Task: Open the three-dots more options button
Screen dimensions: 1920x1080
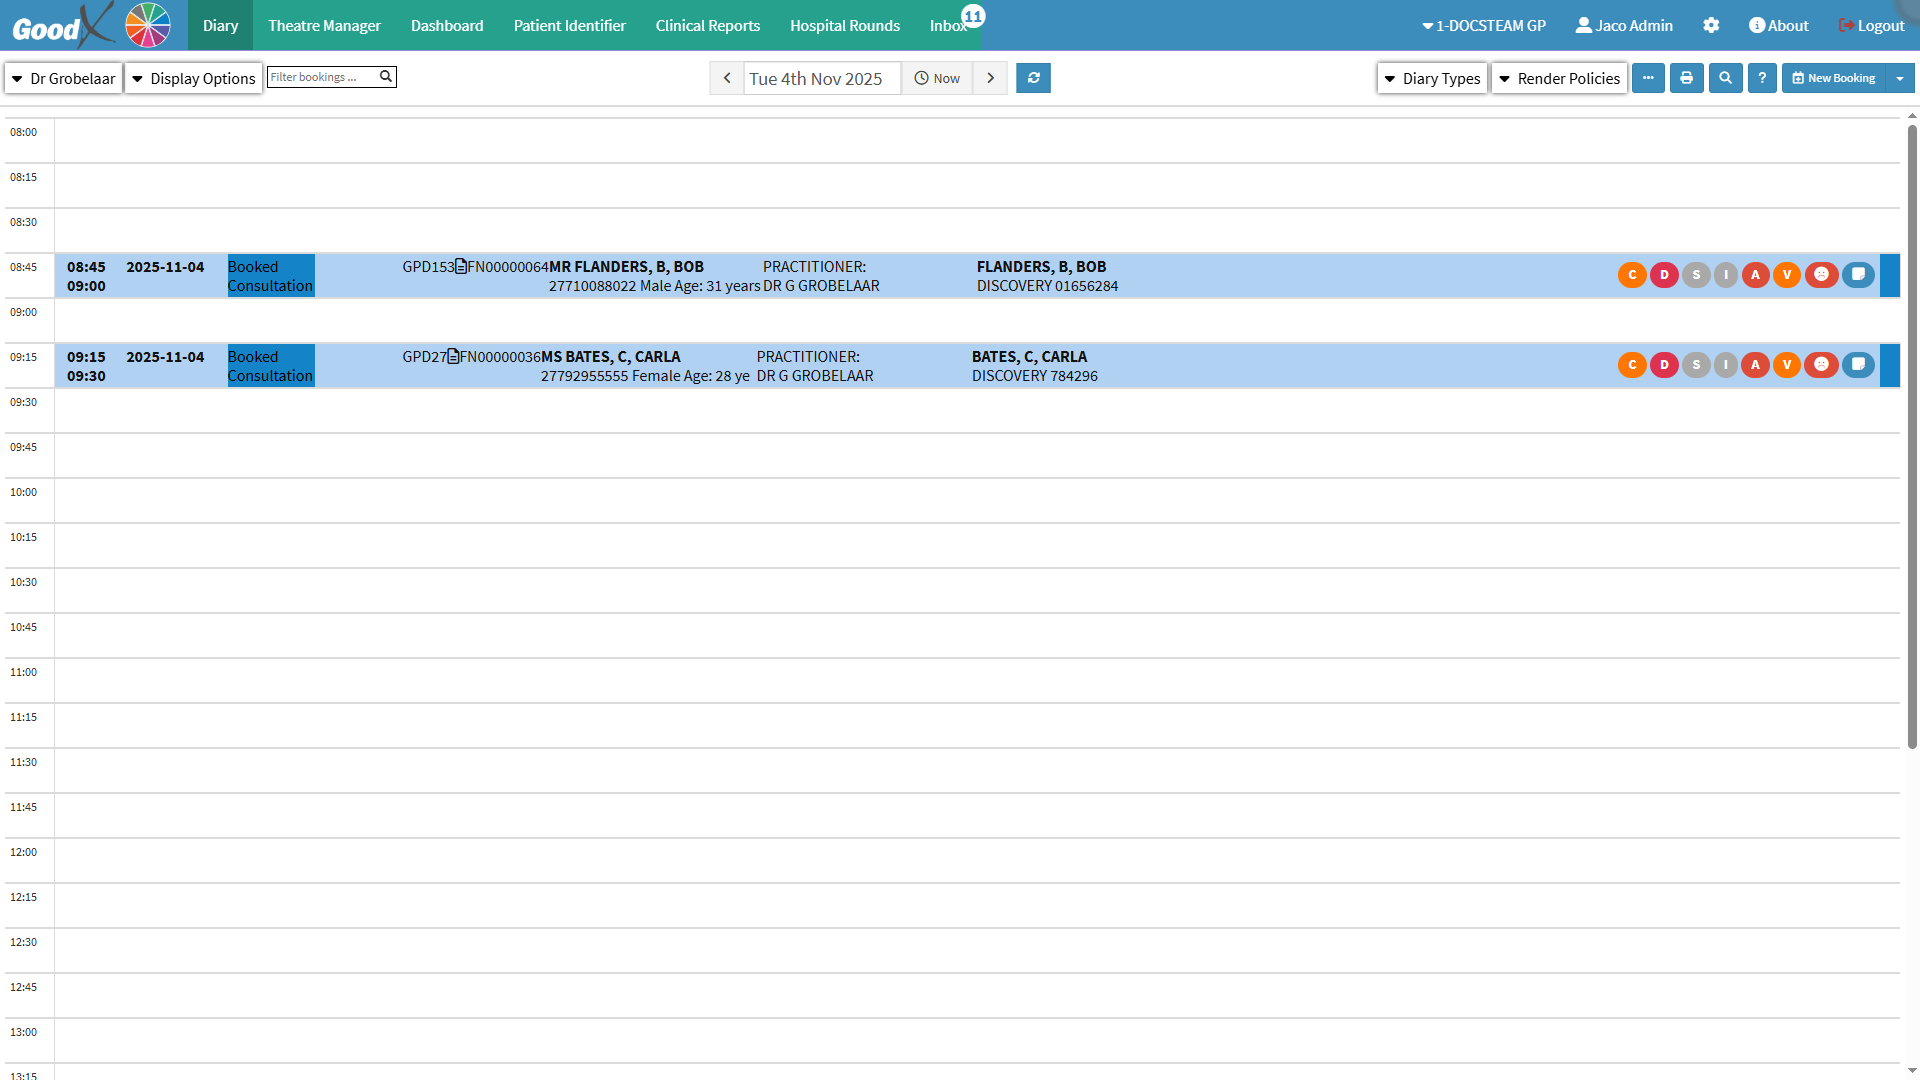Action: pos(1648,78)
